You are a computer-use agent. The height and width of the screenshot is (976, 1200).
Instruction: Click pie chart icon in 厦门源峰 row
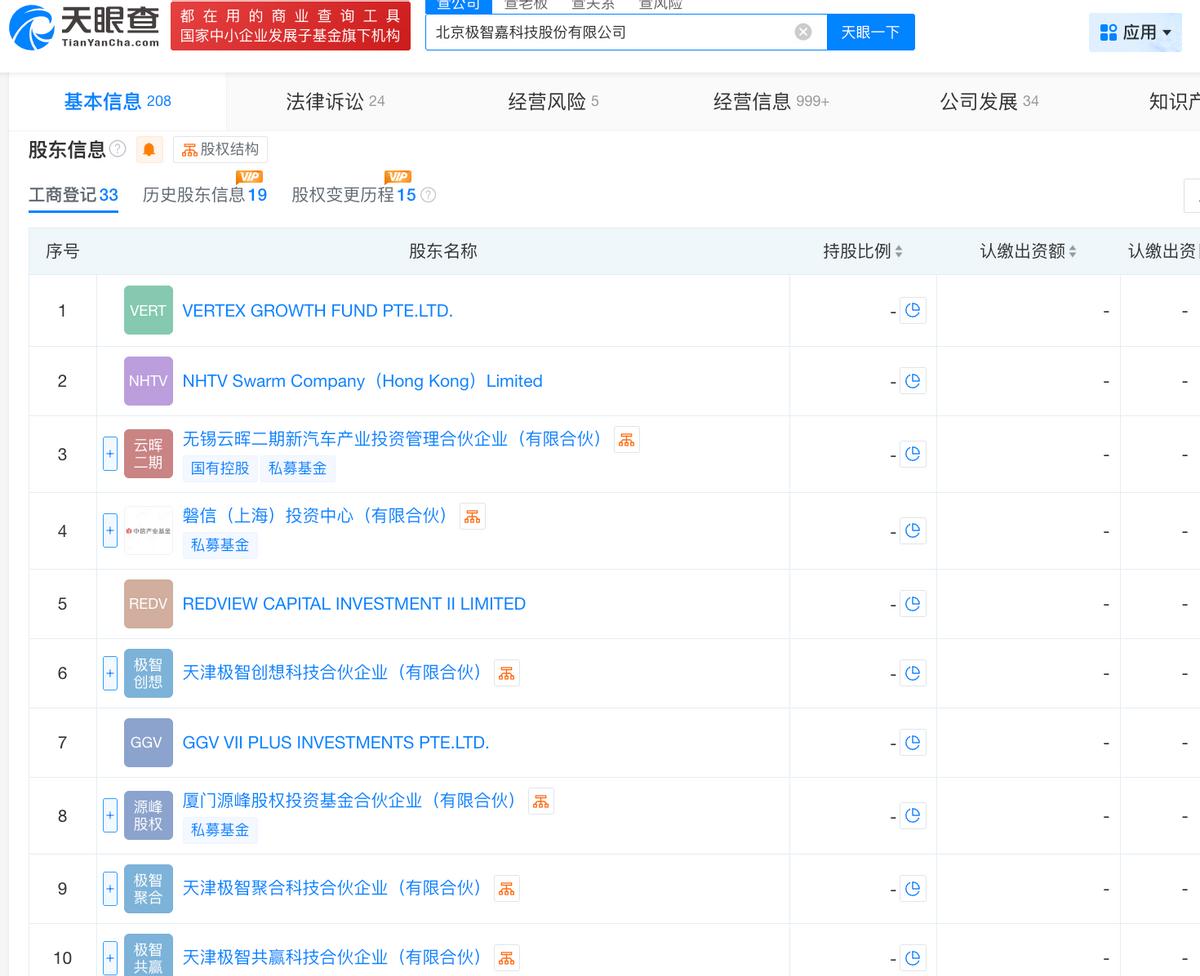pyautogui.click(x=912, y=816)
